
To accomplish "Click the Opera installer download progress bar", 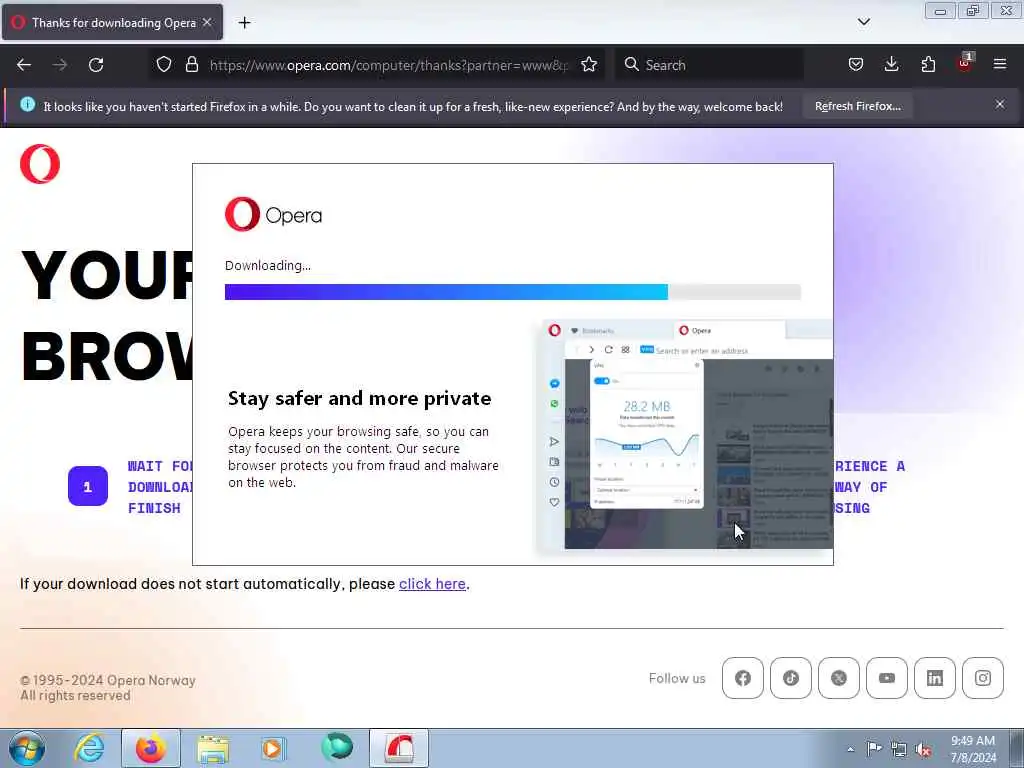I will [513, 292].
